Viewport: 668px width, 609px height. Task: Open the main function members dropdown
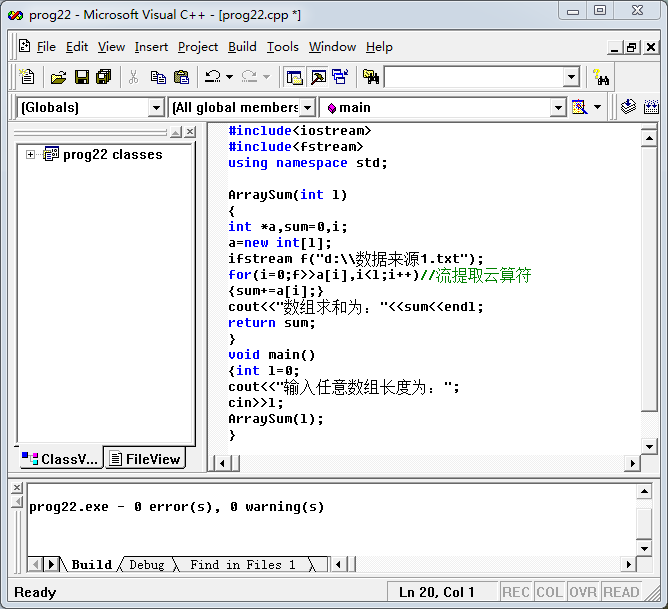point(558,107)
